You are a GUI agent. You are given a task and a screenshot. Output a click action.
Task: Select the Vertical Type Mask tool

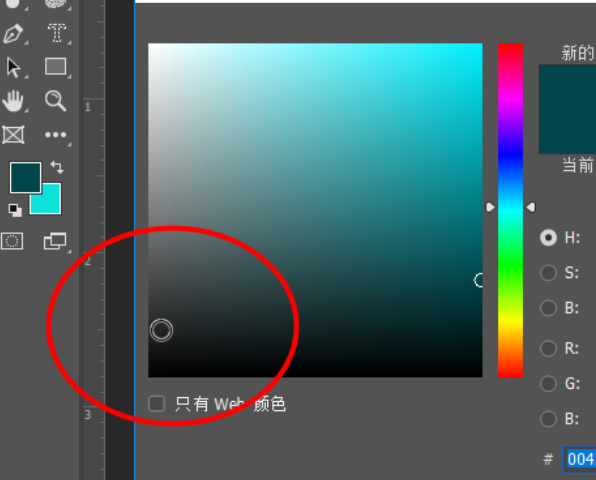[56, 33]
